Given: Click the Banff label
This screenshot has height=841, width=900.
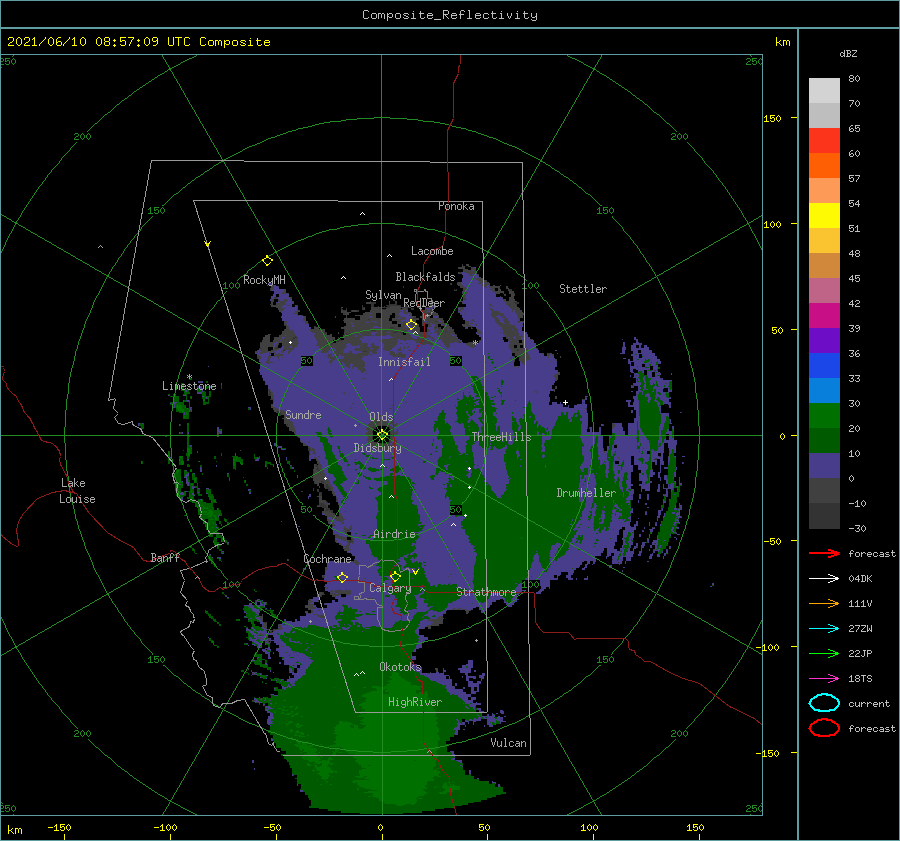Looking at the screenshot, I should (165, 557).
